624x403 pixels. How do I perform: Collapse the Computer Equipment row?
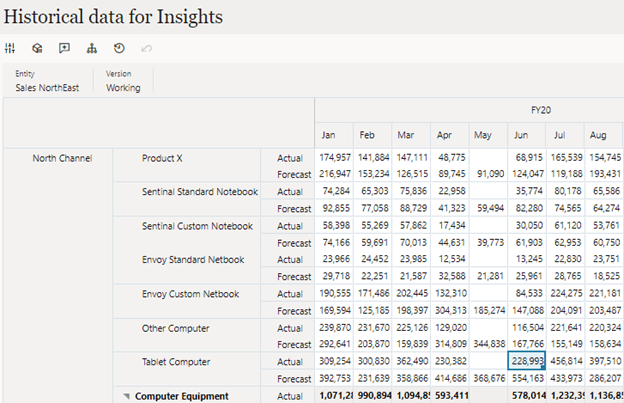[x=127, y=396]
